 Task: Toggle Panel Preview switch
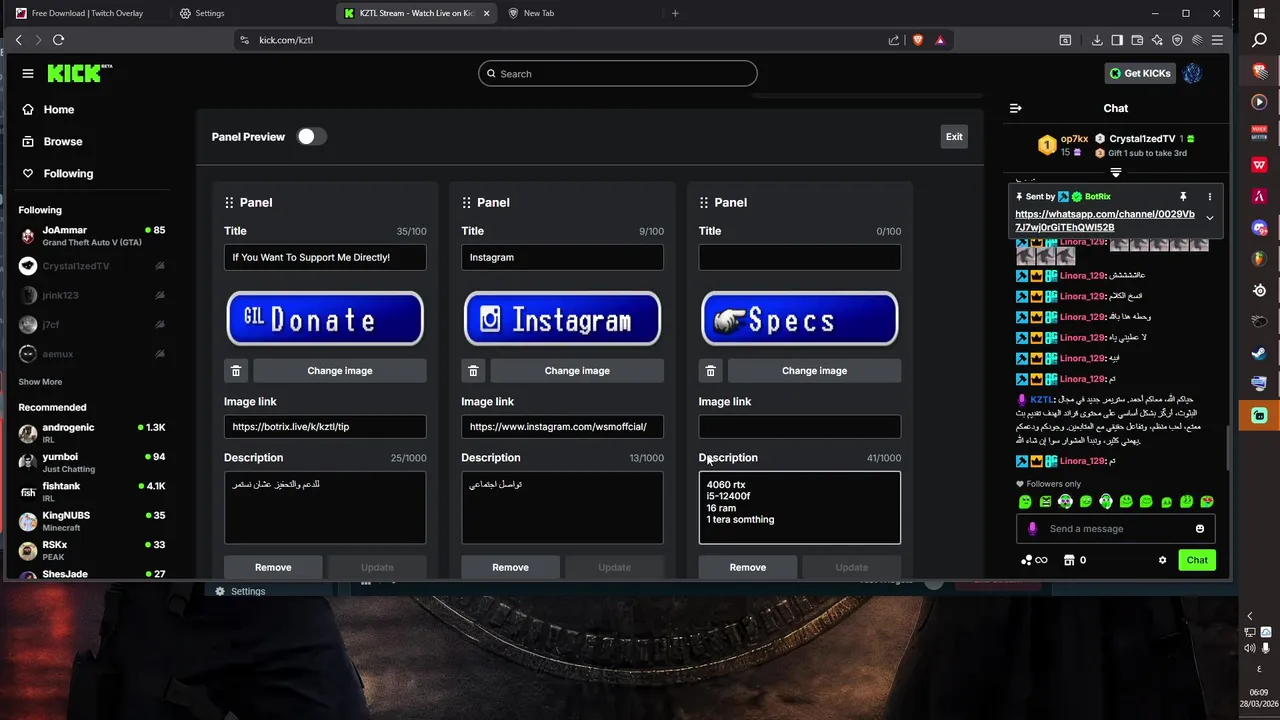click(311, 137)
